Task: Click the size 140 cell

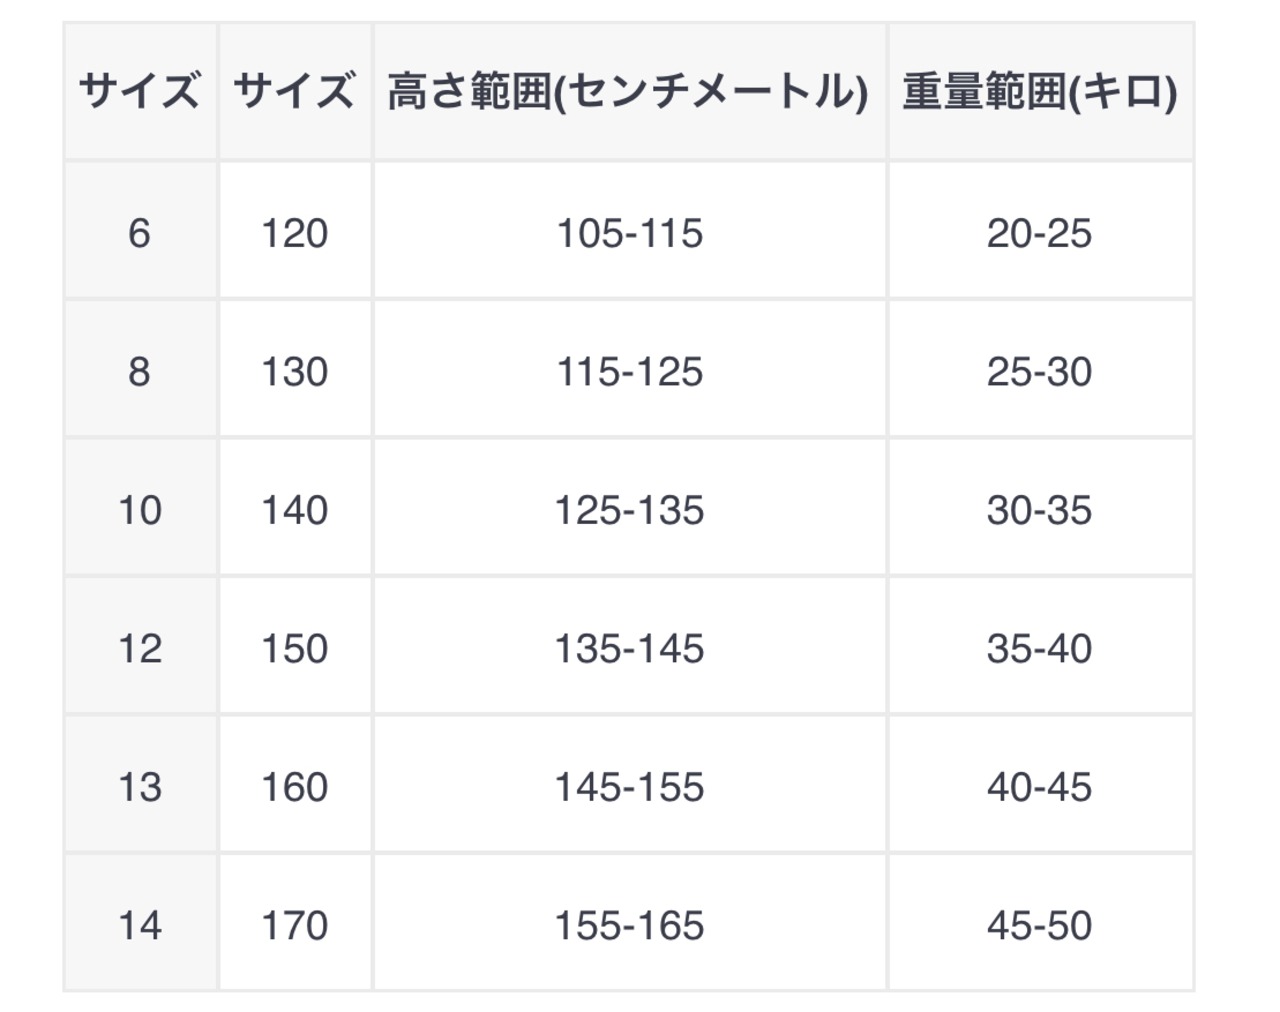Action: click(x=295, y=507)
